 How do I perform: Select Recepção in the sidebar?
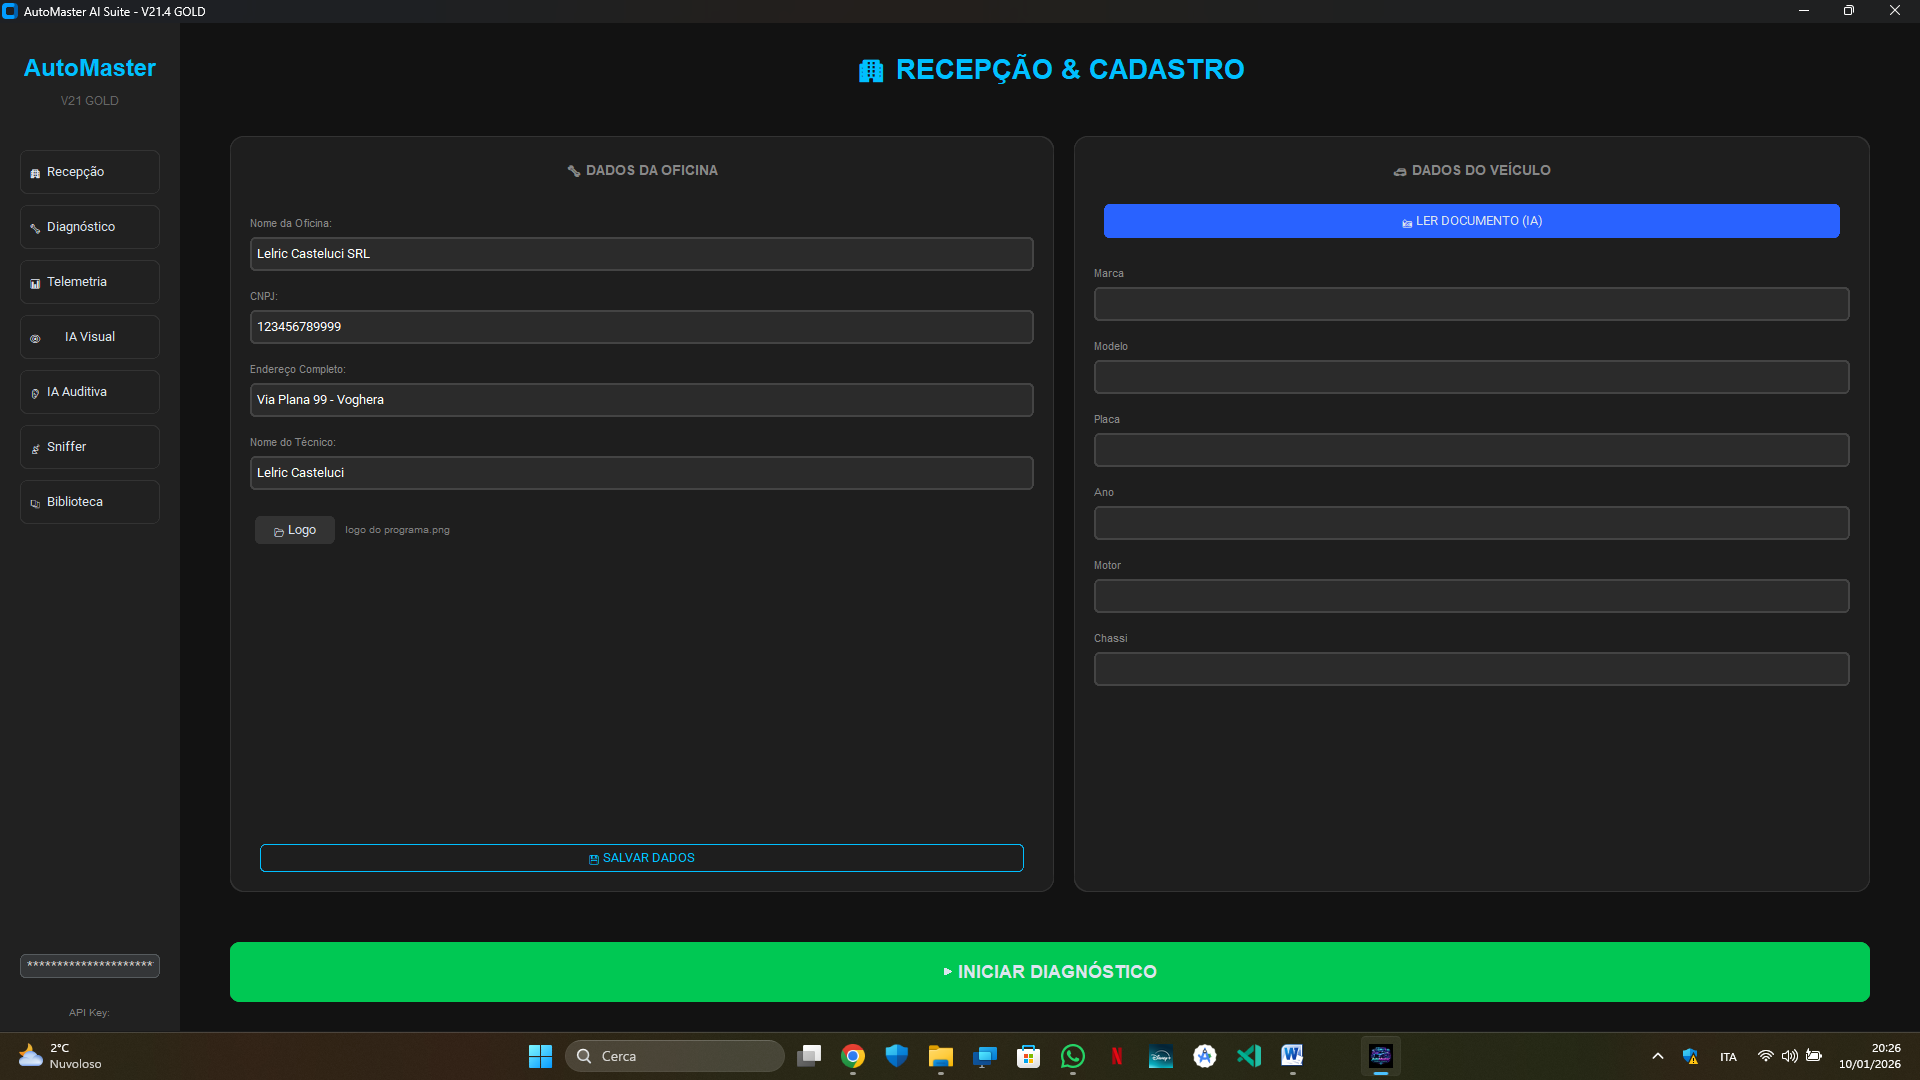click(89, 171)
